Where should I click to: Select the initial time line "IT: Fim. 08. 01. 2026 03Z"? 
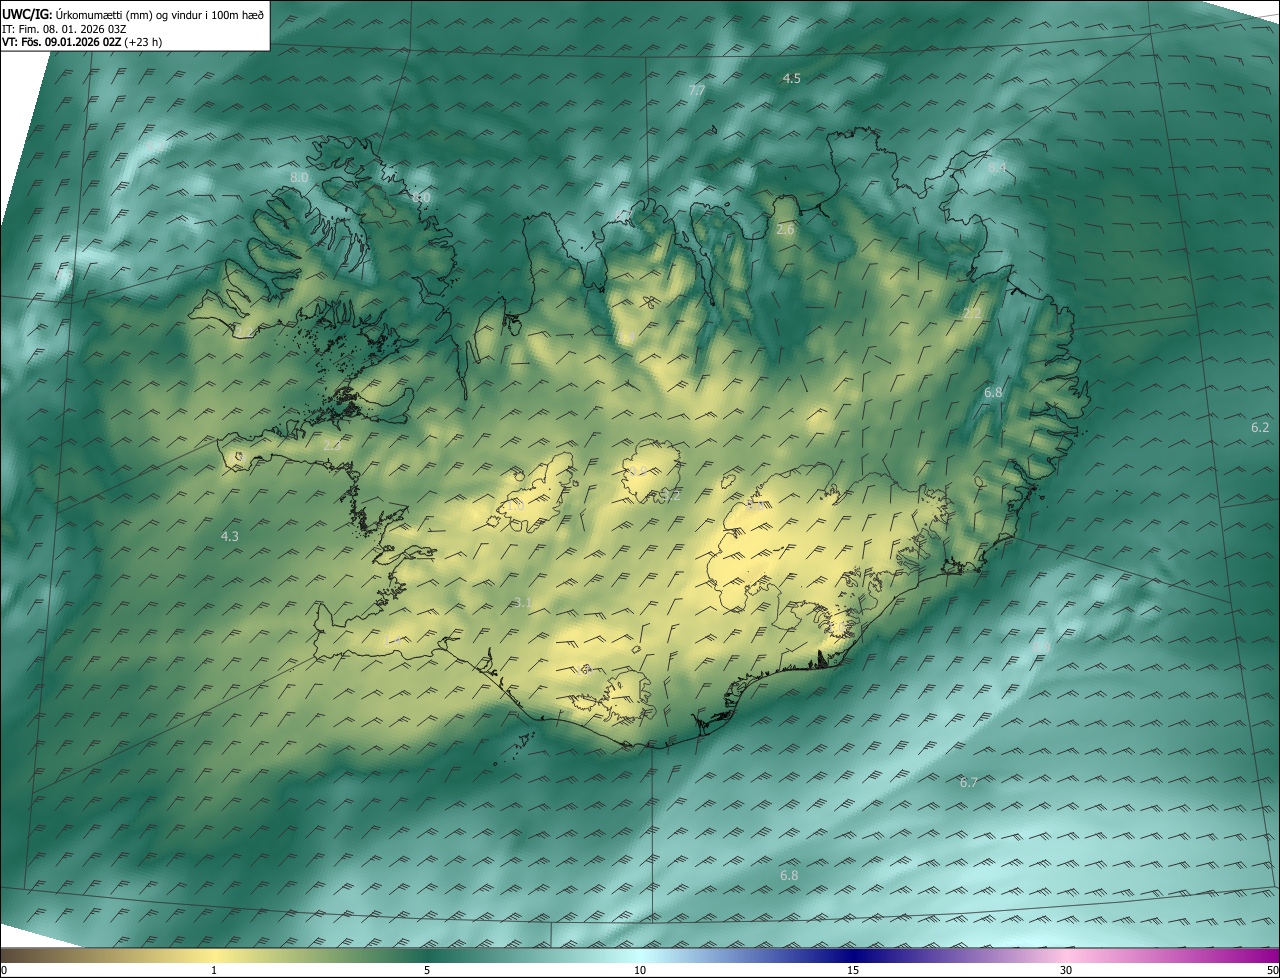64,29
